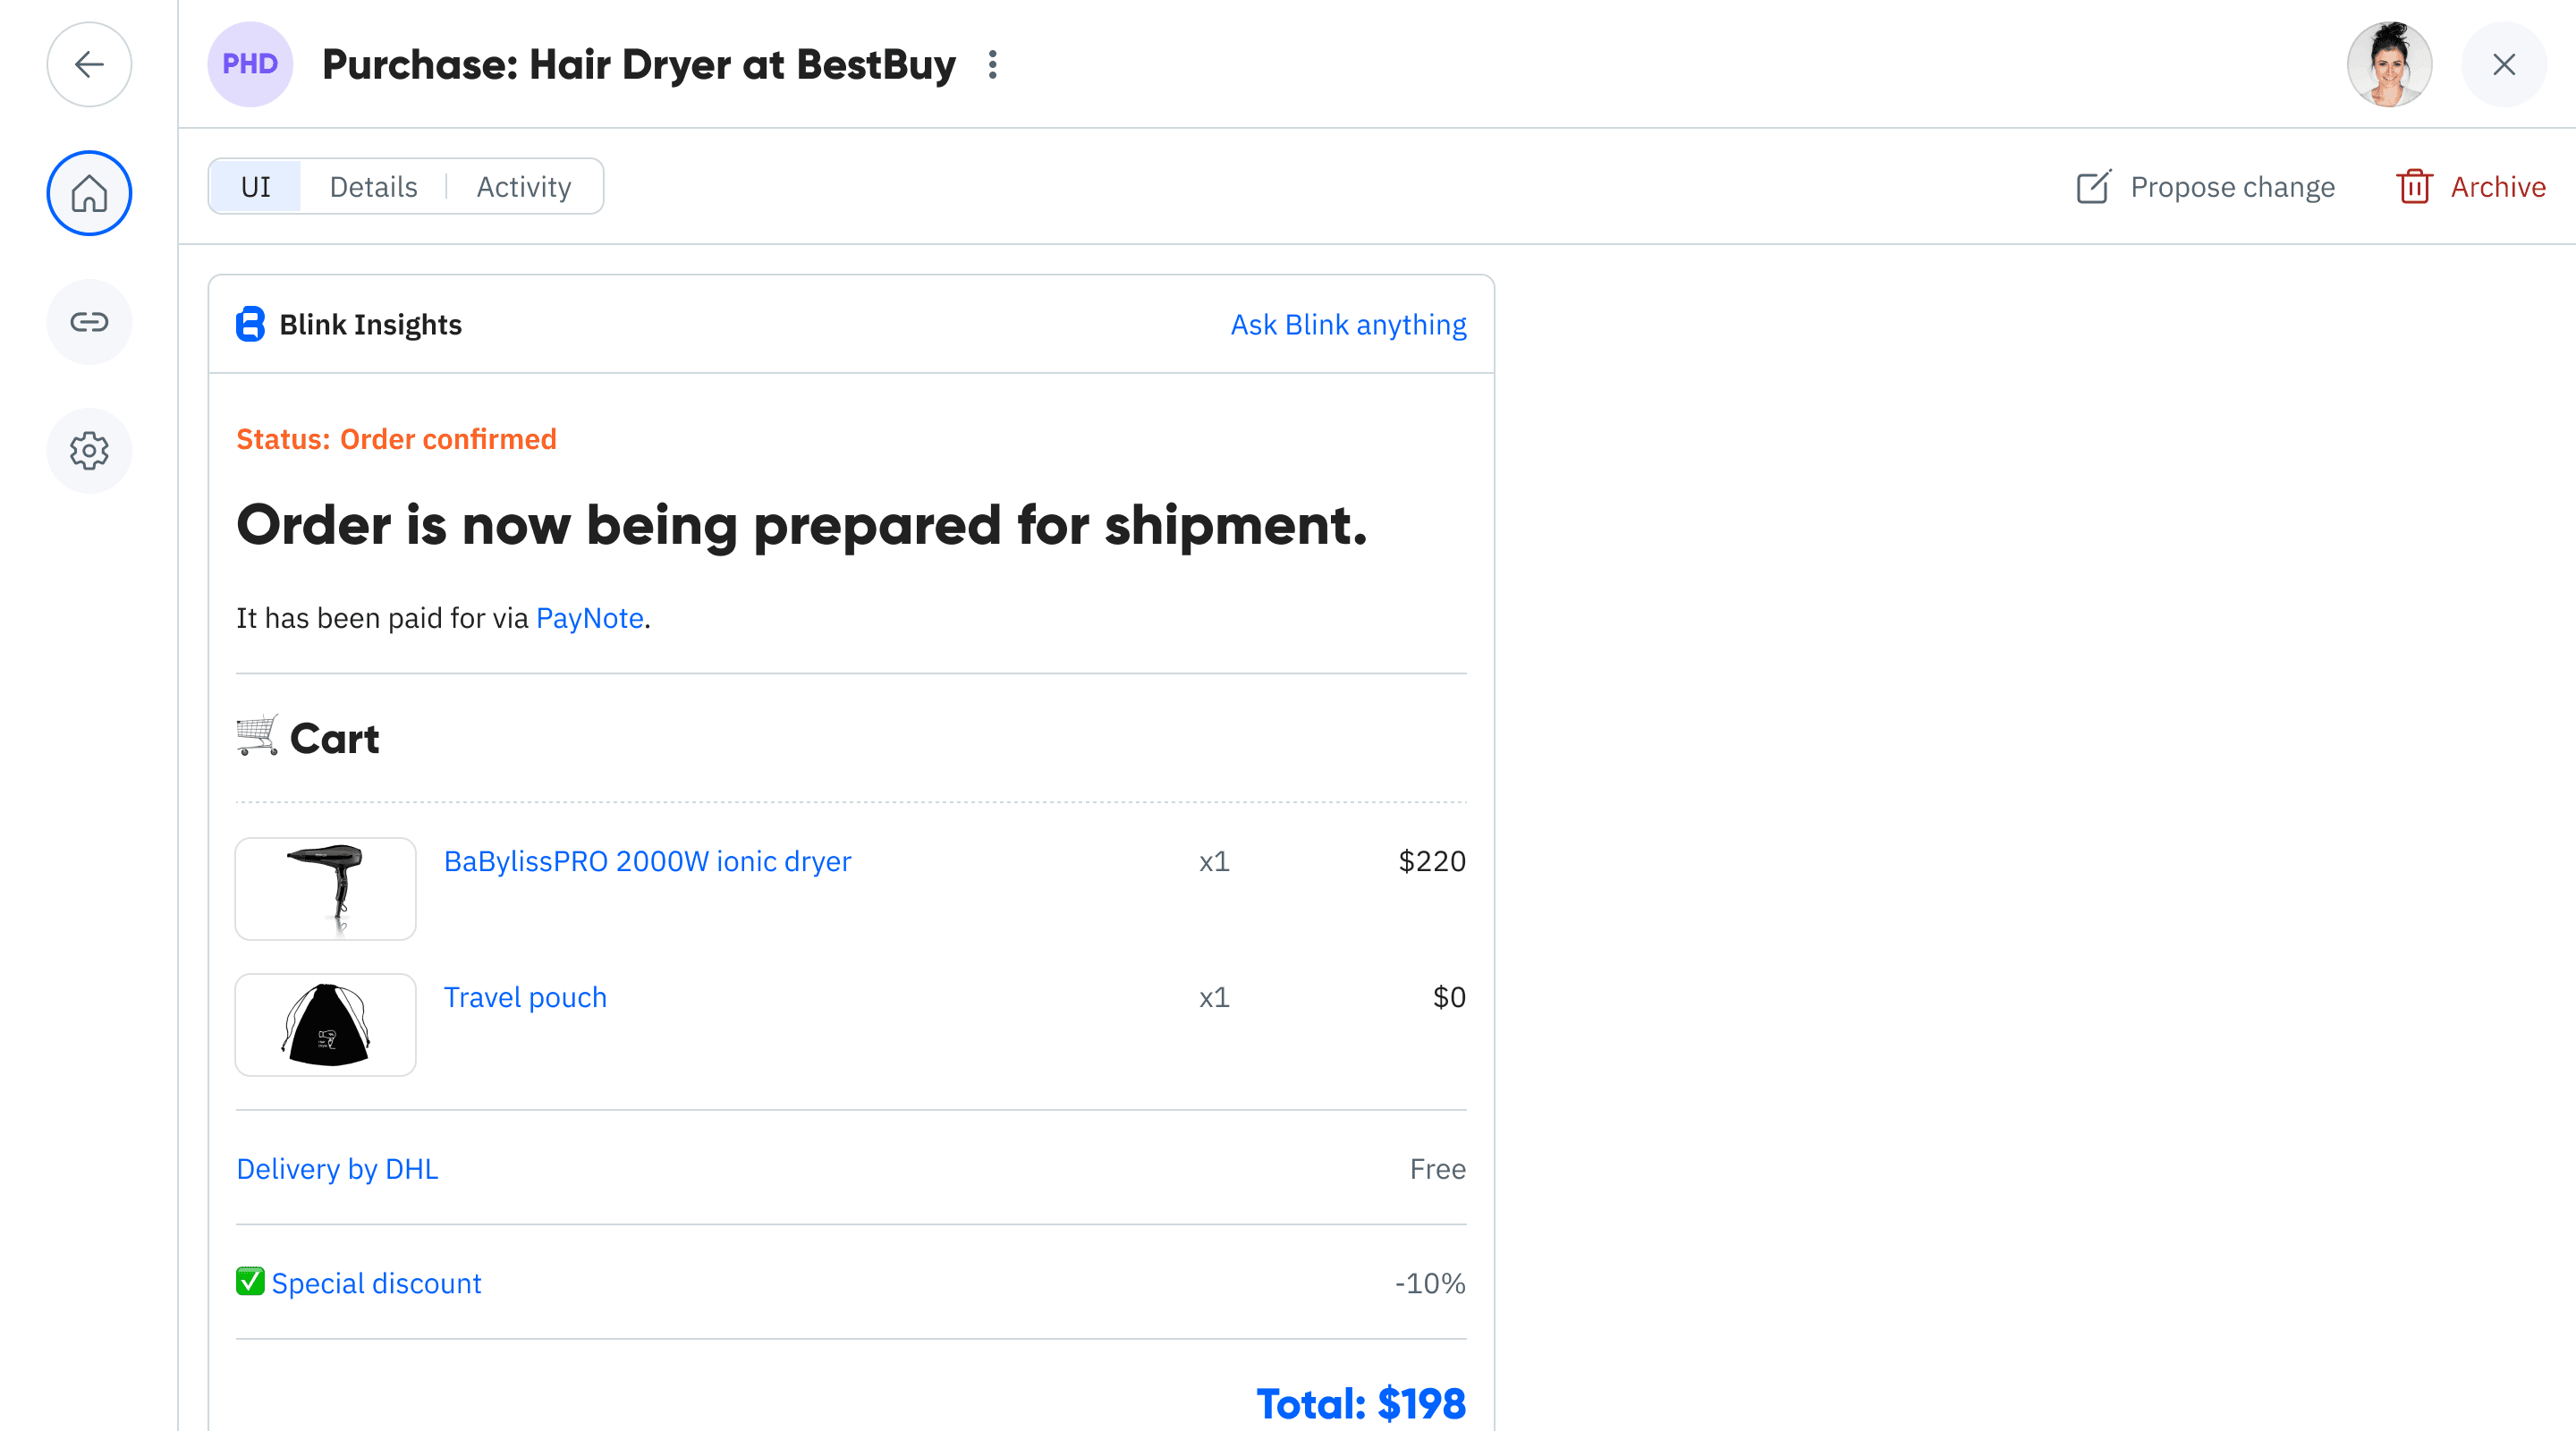Click the back arrow button

pyautogui.click(x=89, y=65)
